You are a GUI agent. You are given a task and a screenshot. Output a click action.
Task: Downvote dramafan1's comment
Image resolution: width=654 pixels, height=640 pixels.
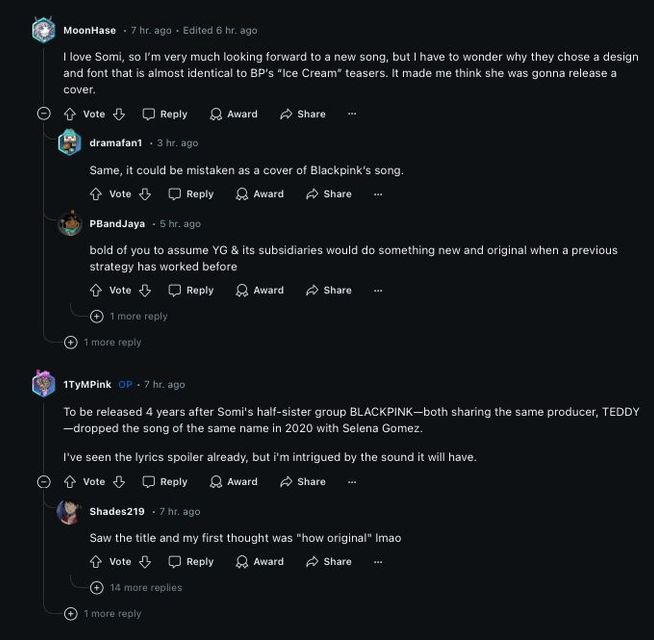click(x=144, y=194)
